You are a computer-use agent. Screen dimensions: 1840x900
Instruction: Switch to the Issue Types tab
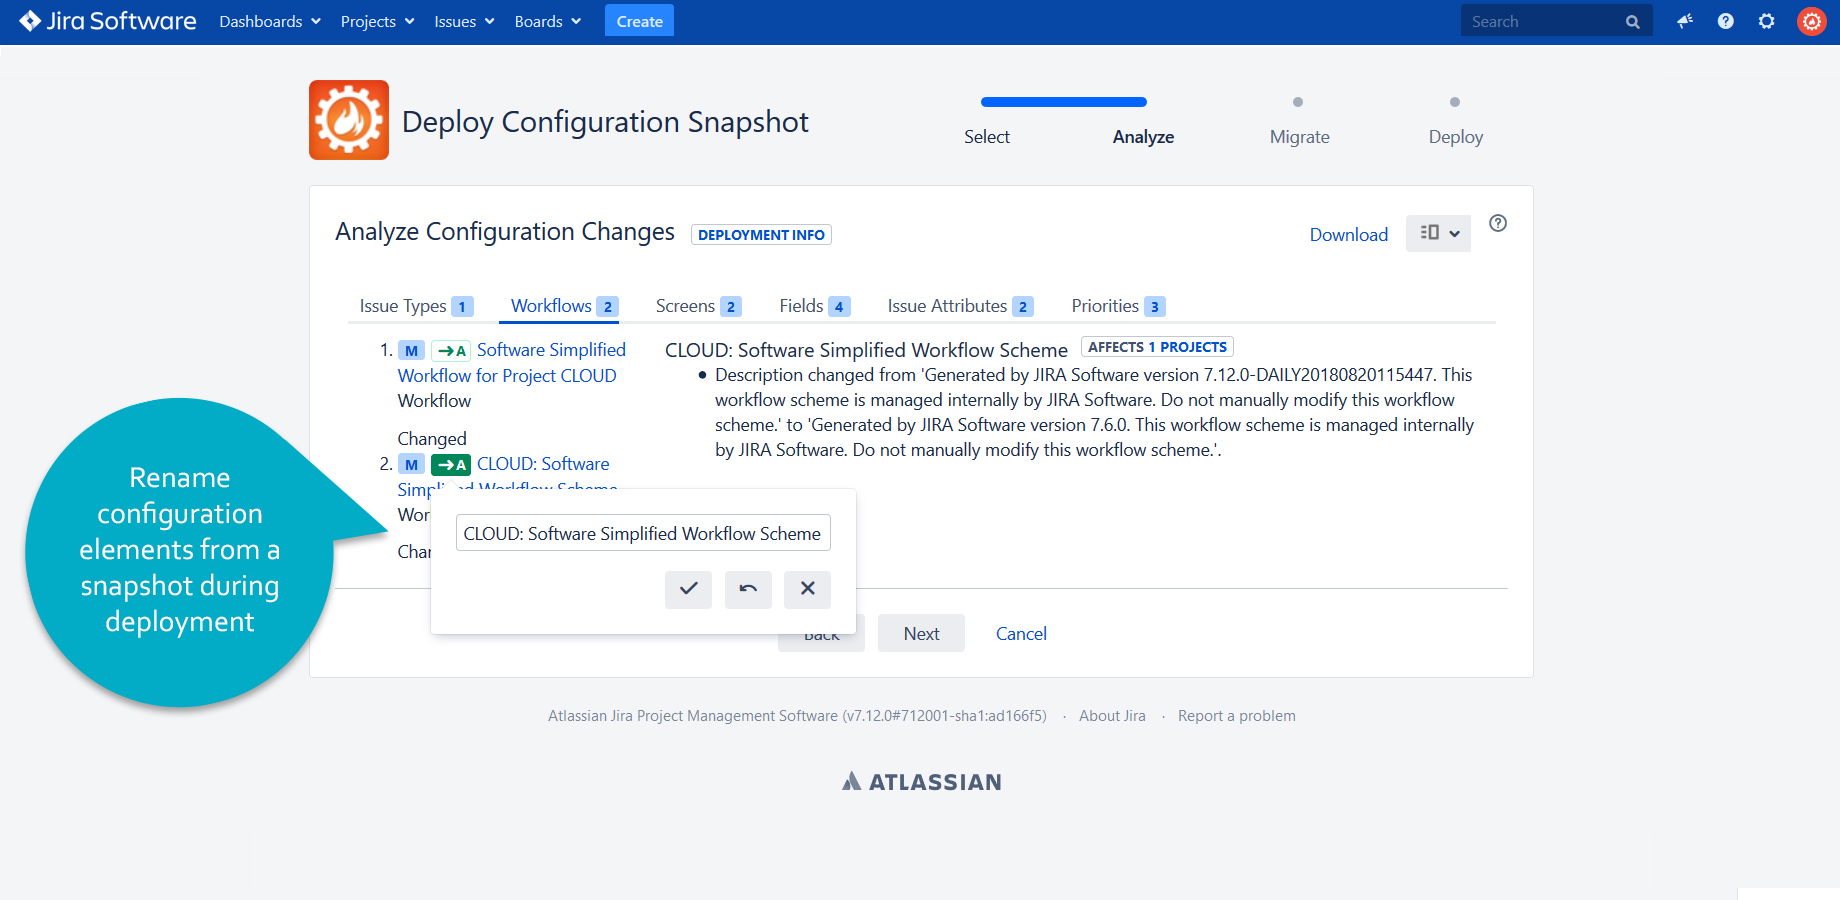click(x=415, y=306)
